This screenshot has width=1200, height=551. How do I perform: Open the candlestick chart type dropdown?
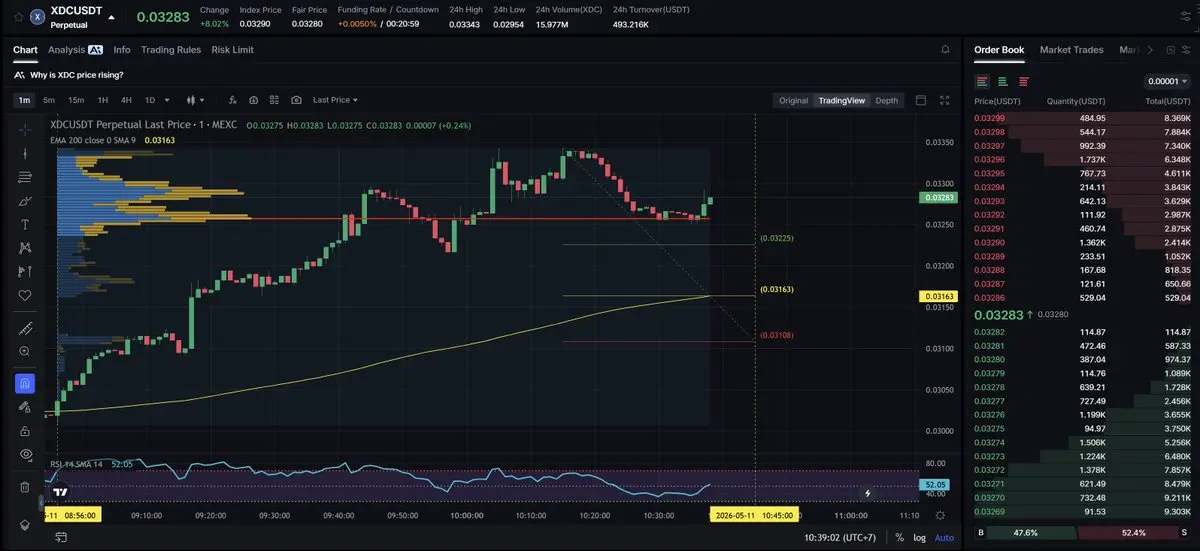[195, 100]
